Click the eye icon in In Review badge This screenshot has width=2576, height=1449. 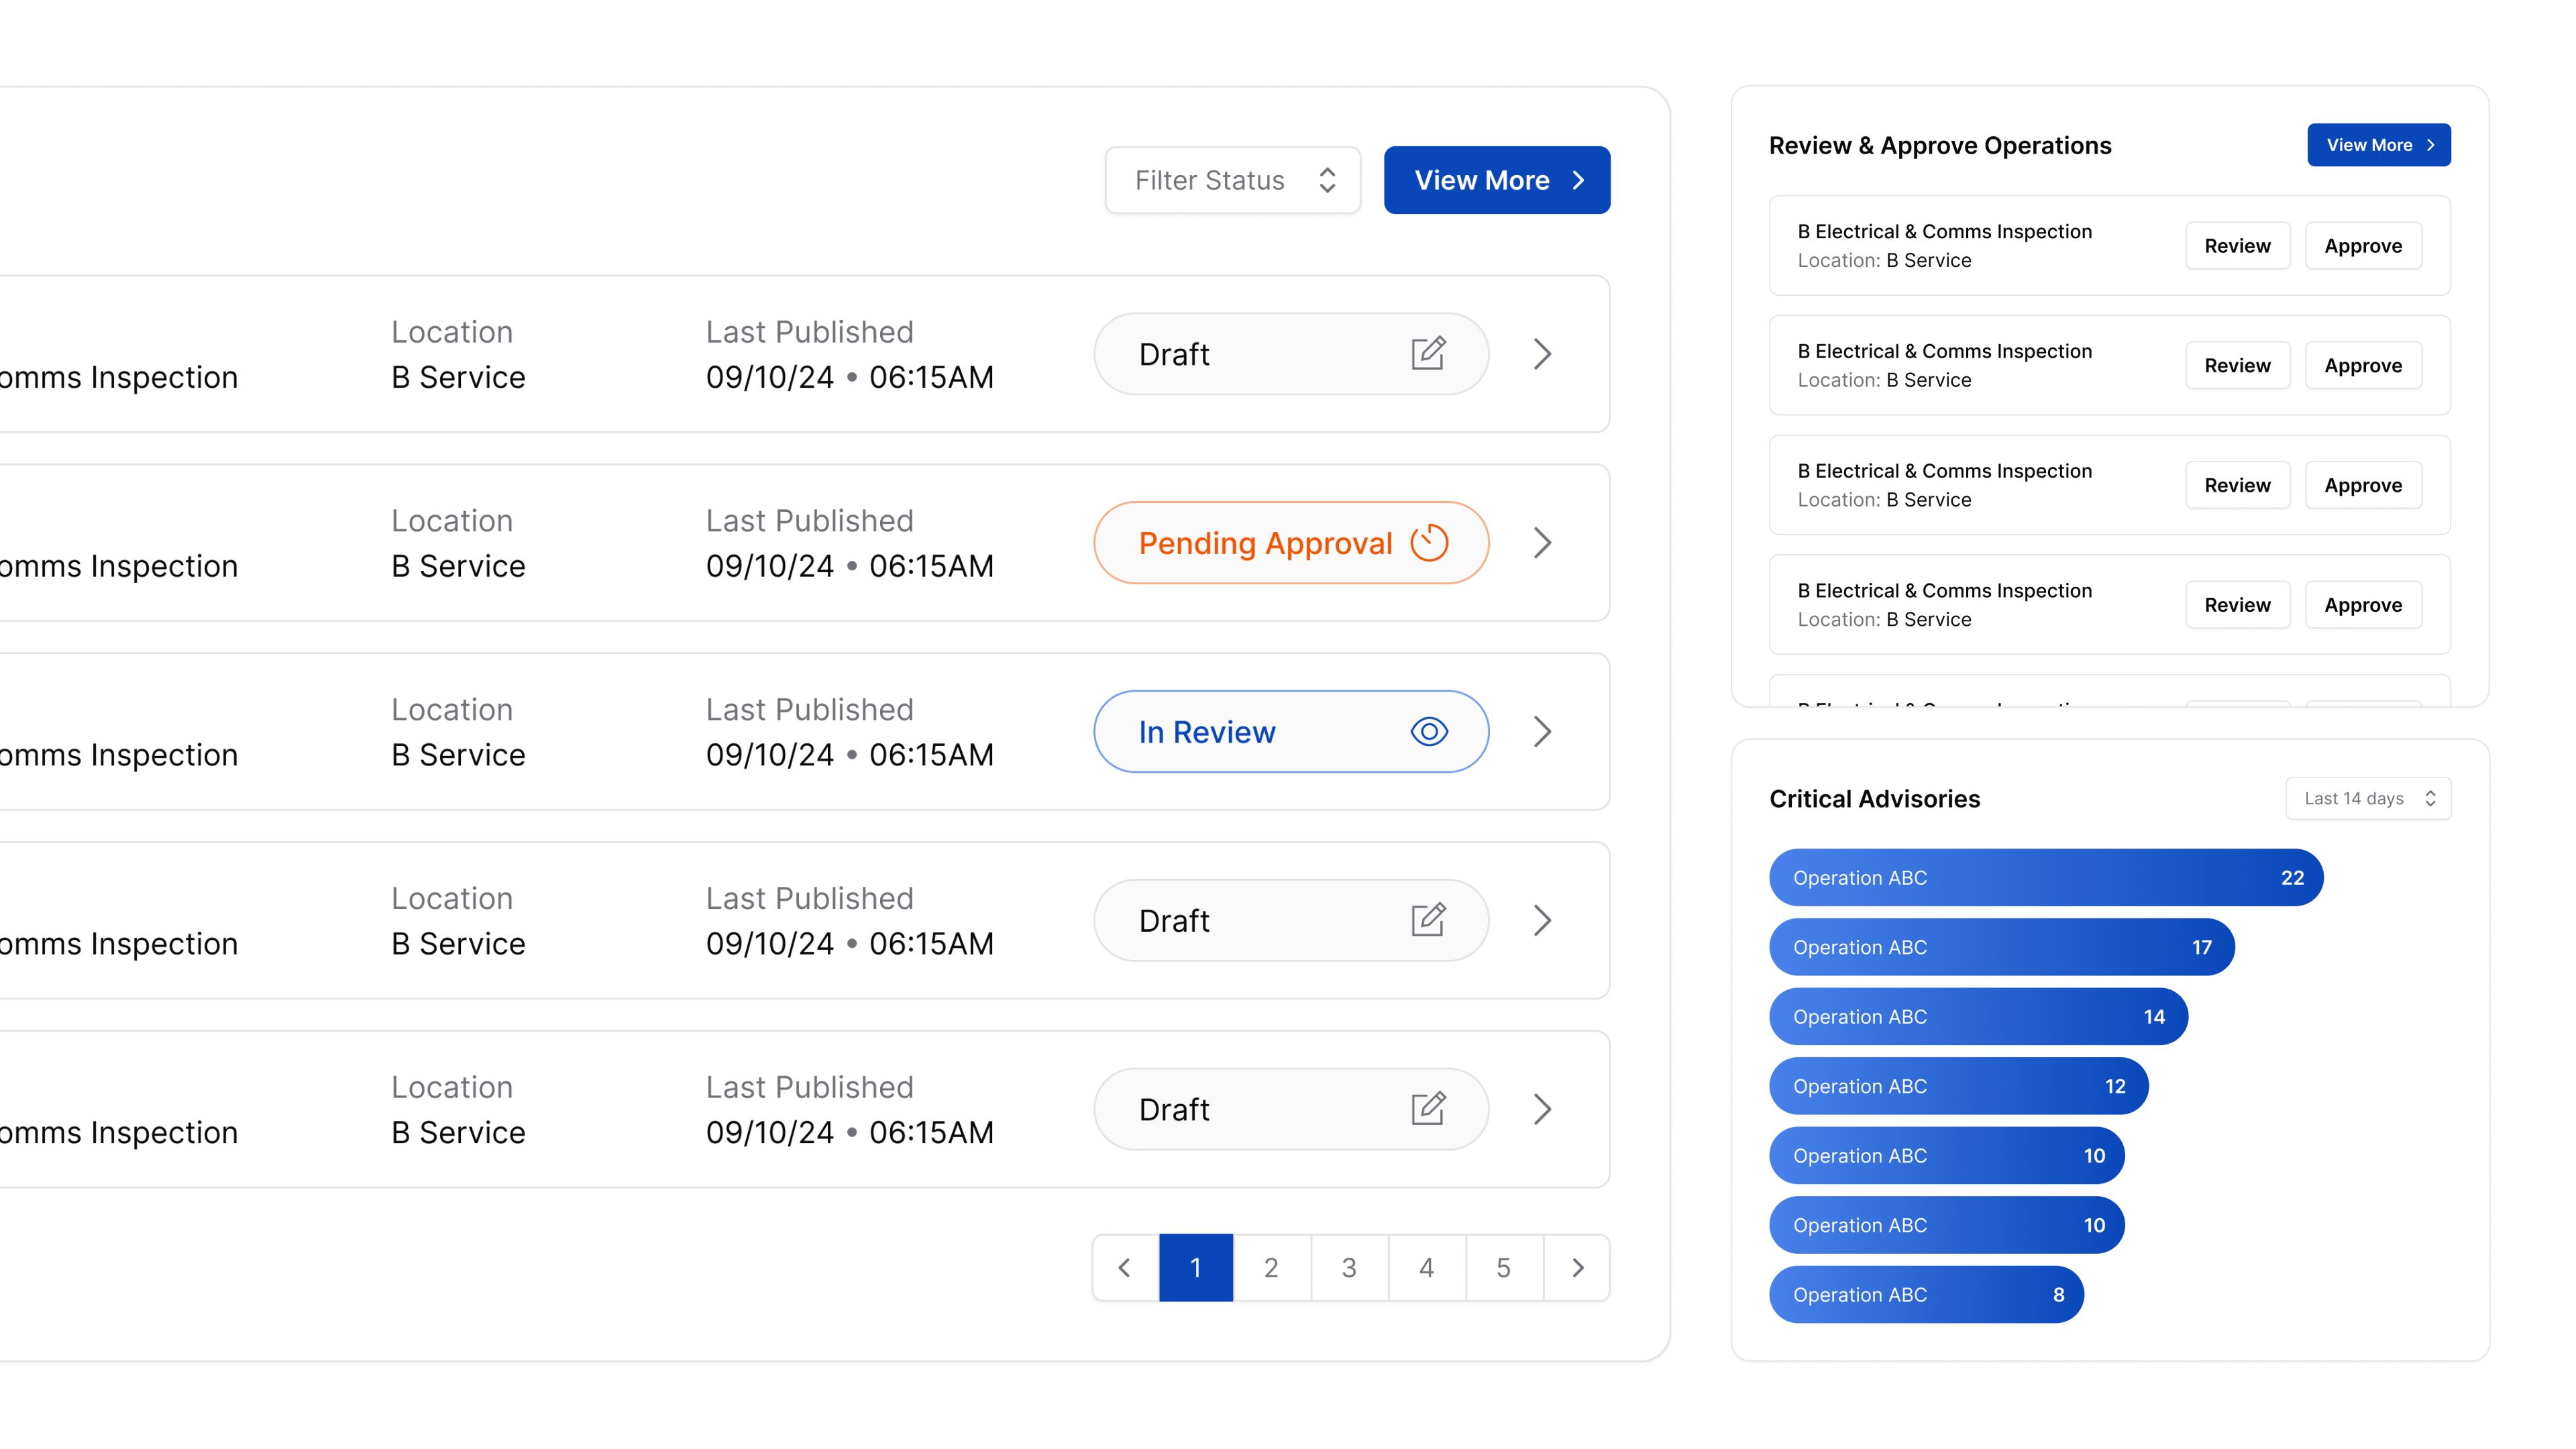click(1429, 731)
